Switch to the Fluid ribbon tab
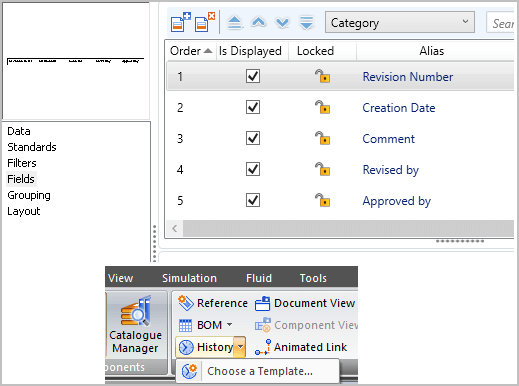 (259, 278)
